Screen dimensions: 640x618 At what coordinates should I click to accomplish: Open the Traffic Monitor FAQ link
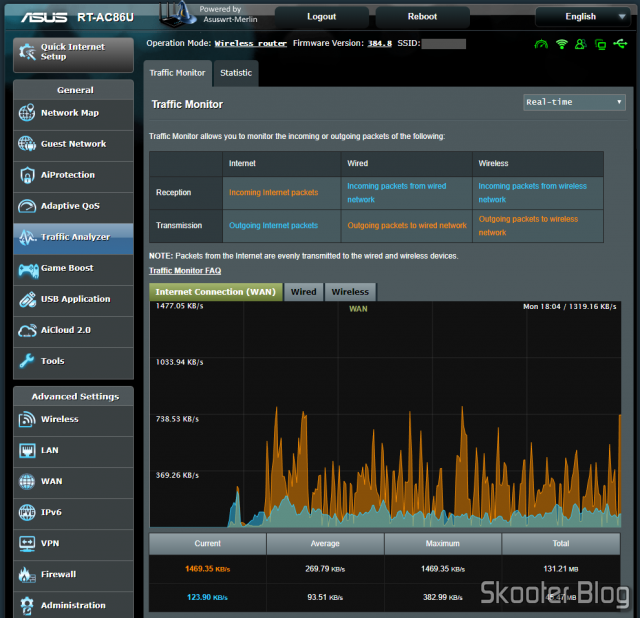[x=185, y=271]
